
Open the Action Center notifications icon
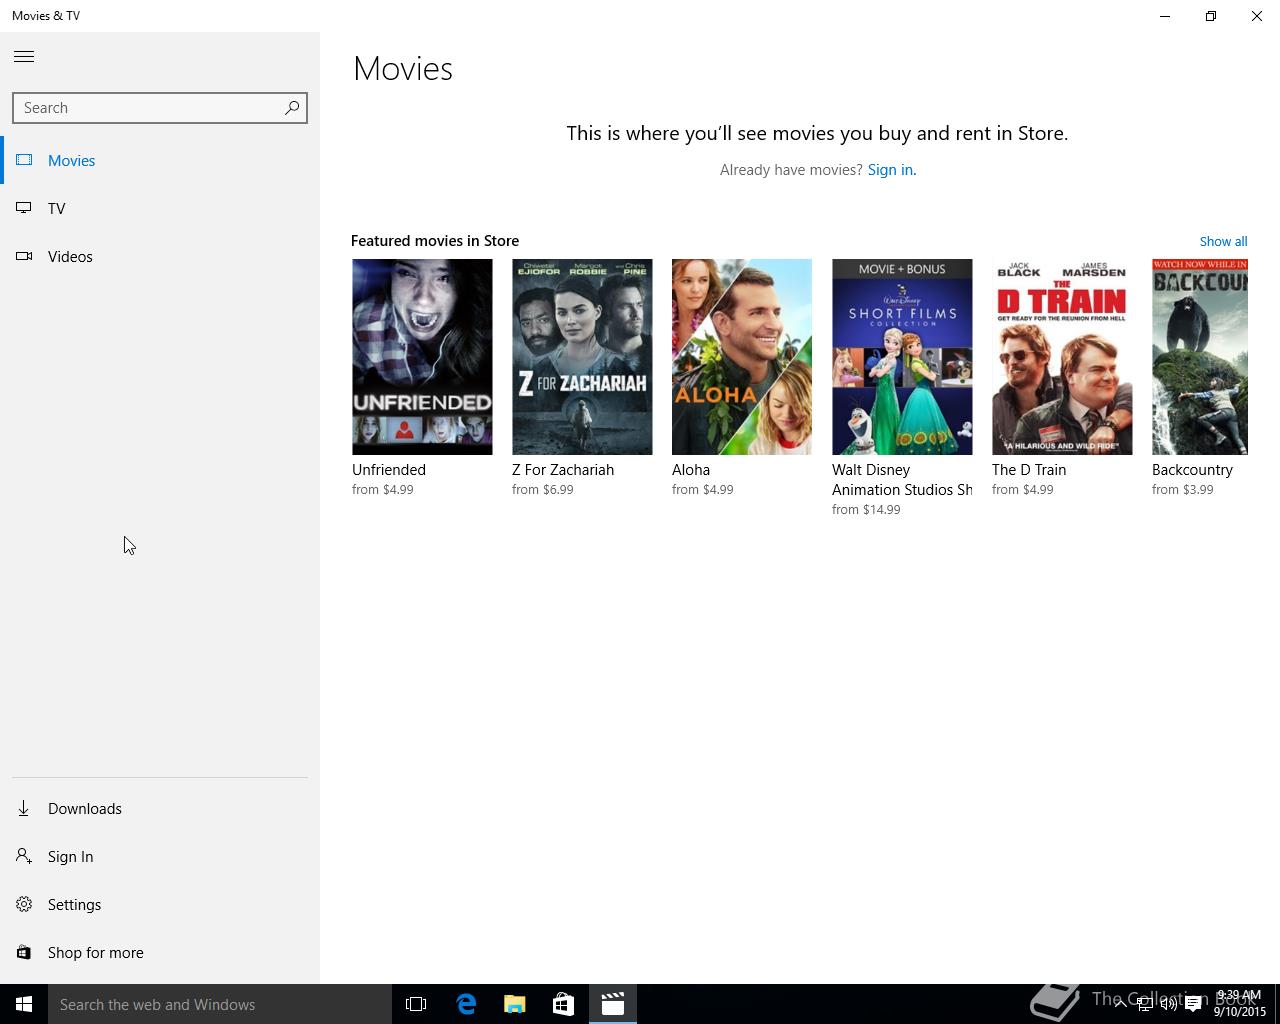1193,1004
